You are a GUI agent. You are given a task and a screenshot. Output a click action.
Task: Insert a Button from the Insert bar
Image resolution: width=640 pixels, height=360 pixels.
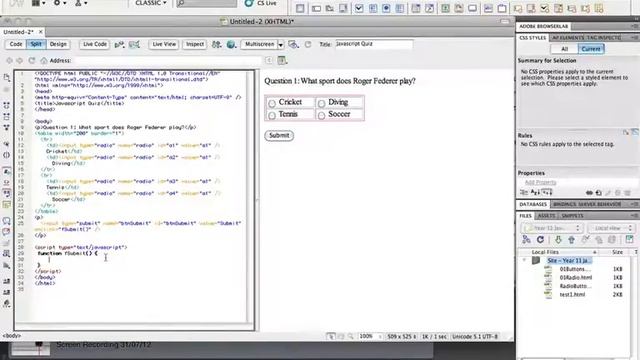coord(473,8)
